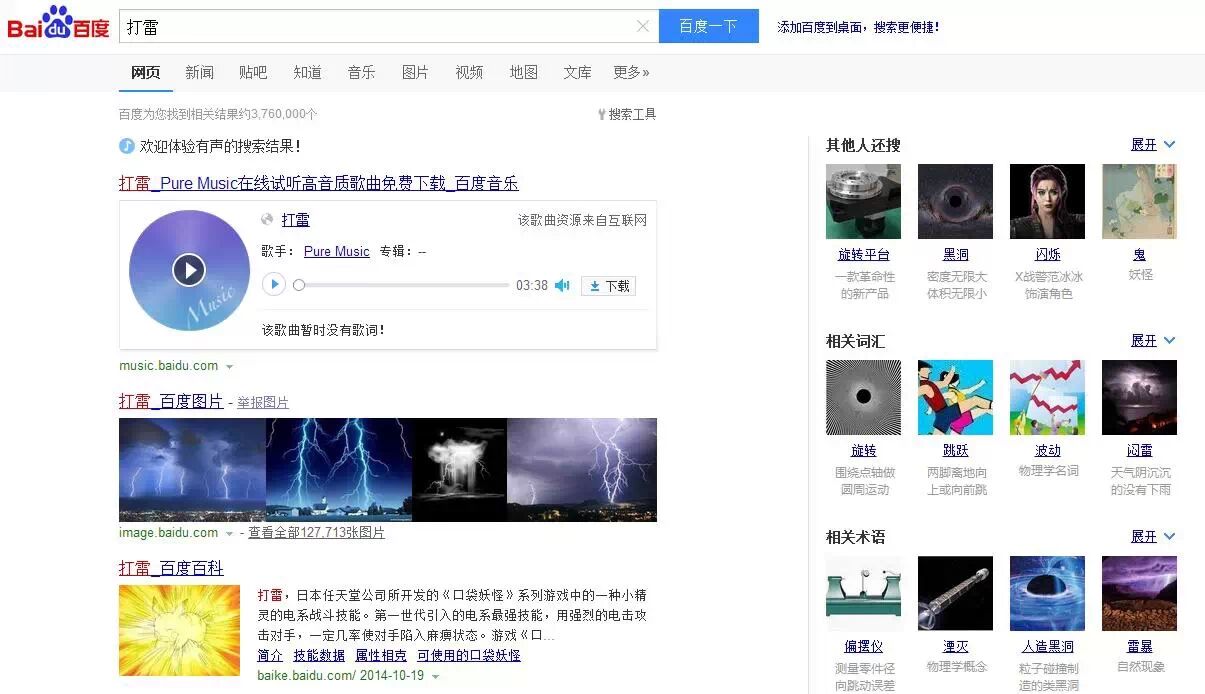Expand 相关词汇 section with 展开
This screenshot has width=1205, height=694.
point(1153,341)
